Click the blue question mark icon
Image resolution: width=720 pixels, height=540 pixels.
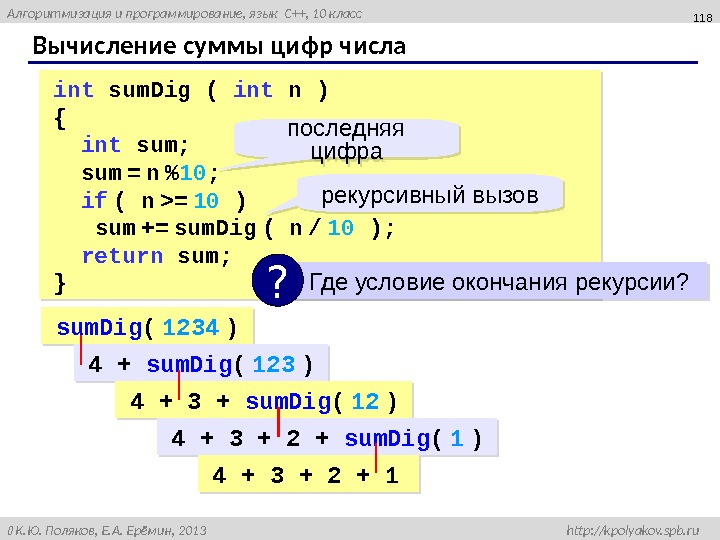coord(277,280)
